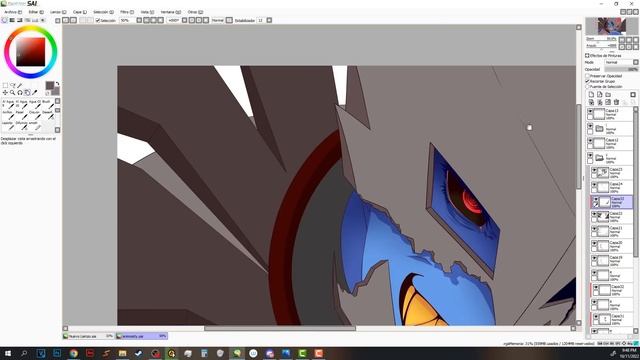Open the Editar menu
The width and height of the screenshot is (640, 360).
[x=36, y=12]
